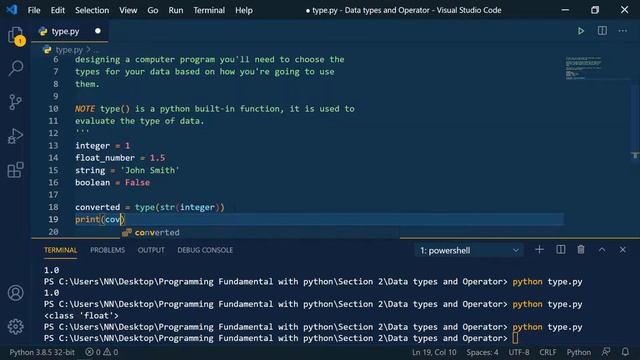Click Python language mode in status bar
The height and width of the screenshot is (360, 640).
click(x=578, y=352)
